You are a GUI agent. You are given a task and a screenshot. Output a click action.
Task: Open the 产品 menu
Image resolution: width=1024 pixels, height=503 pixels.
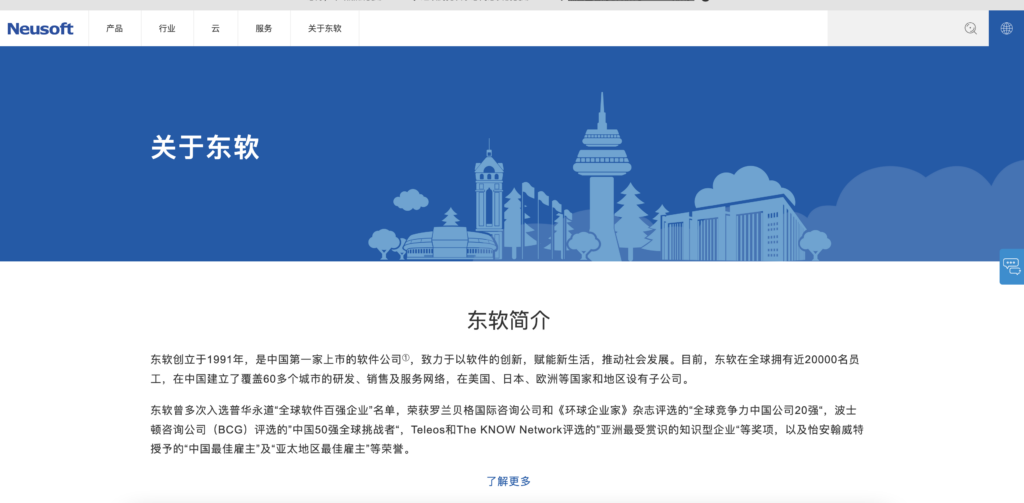[x=114, y=29]
